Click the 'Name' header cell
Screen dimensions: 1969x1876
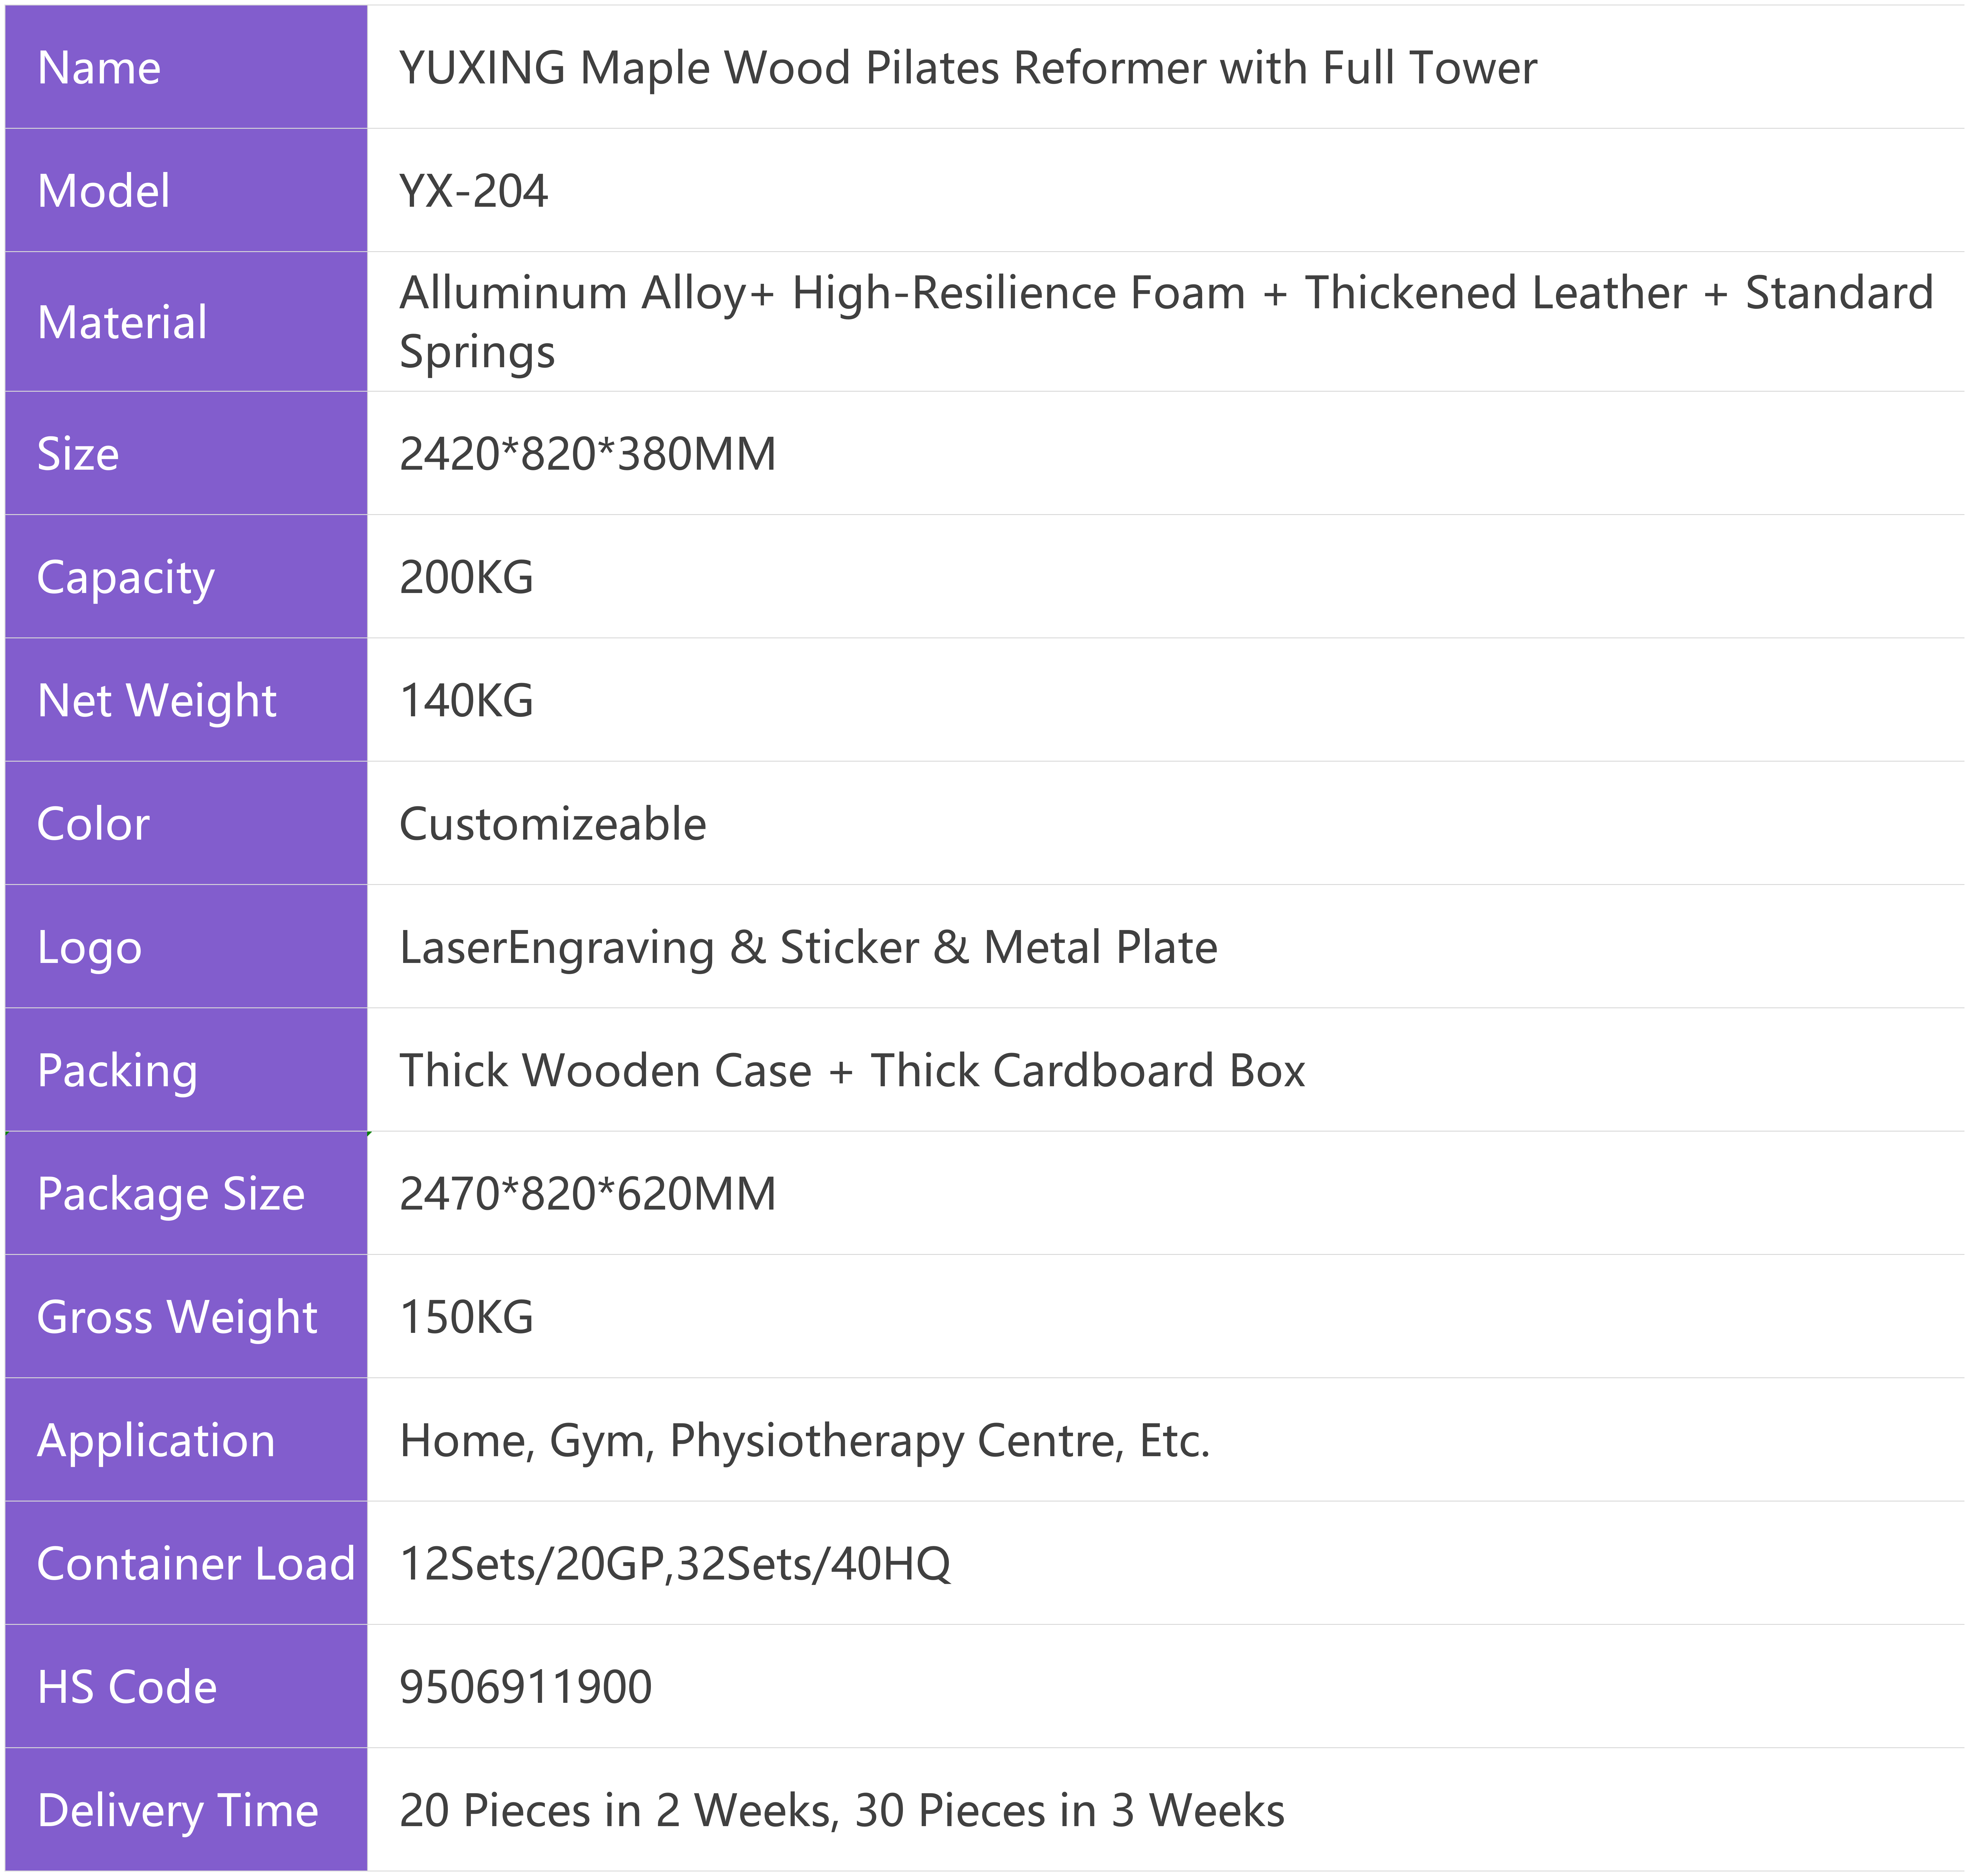click(186, 67)
